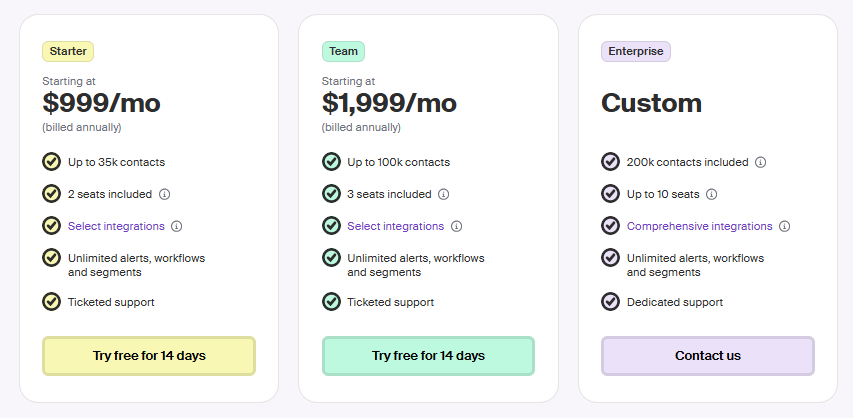Click checkmark beside Team 'Ticketed support'
The image size is (853, 418).
click(x=331, y=302)
